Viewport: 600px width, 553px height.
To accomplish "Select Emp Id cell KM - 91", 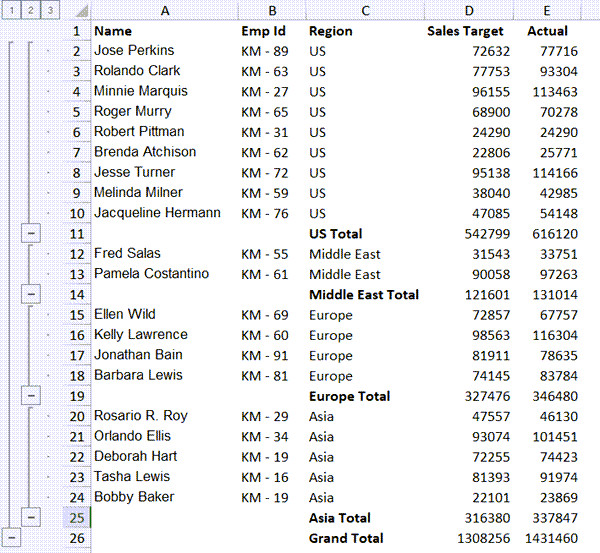I will (x=265, y=355).
